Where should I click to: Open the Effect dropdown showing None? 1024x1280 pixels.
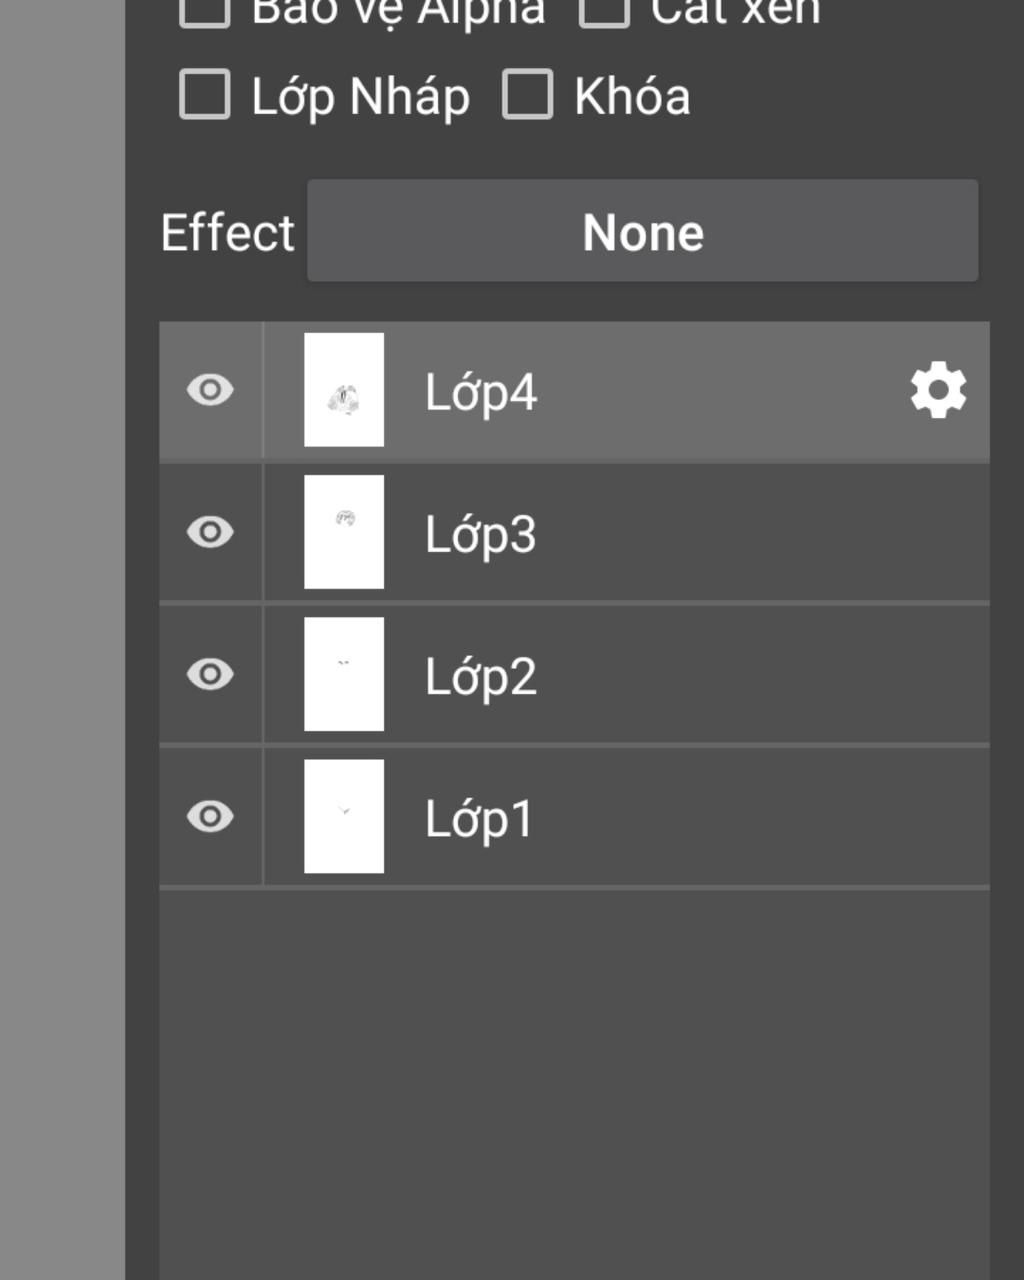click(642, 231)
